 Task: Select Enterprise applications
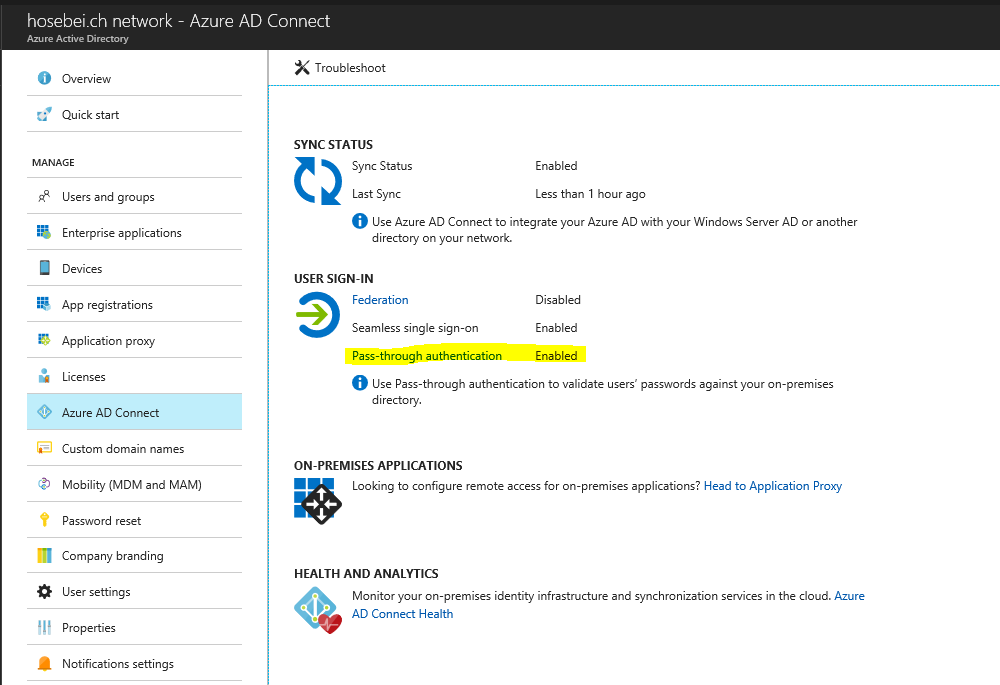click(x=135, y=232)
